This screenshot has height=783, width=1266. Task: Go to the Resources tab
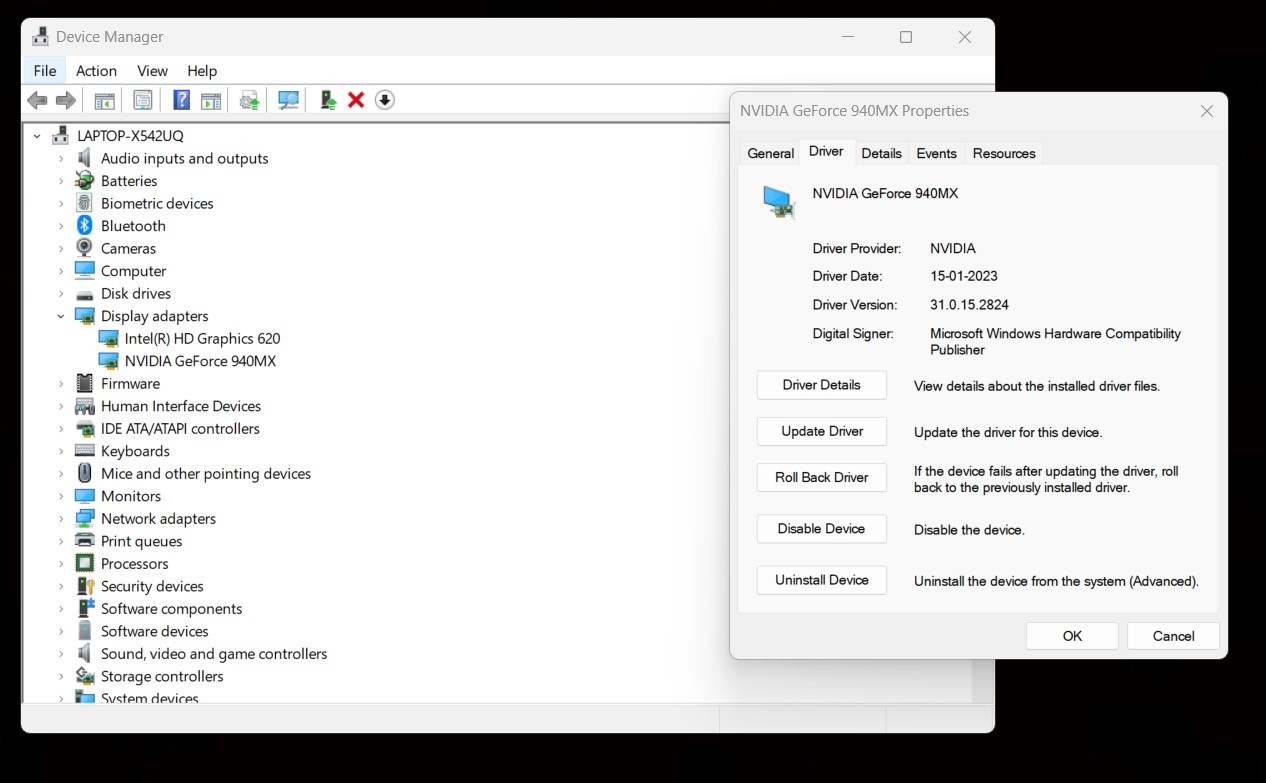point(1004,153)
